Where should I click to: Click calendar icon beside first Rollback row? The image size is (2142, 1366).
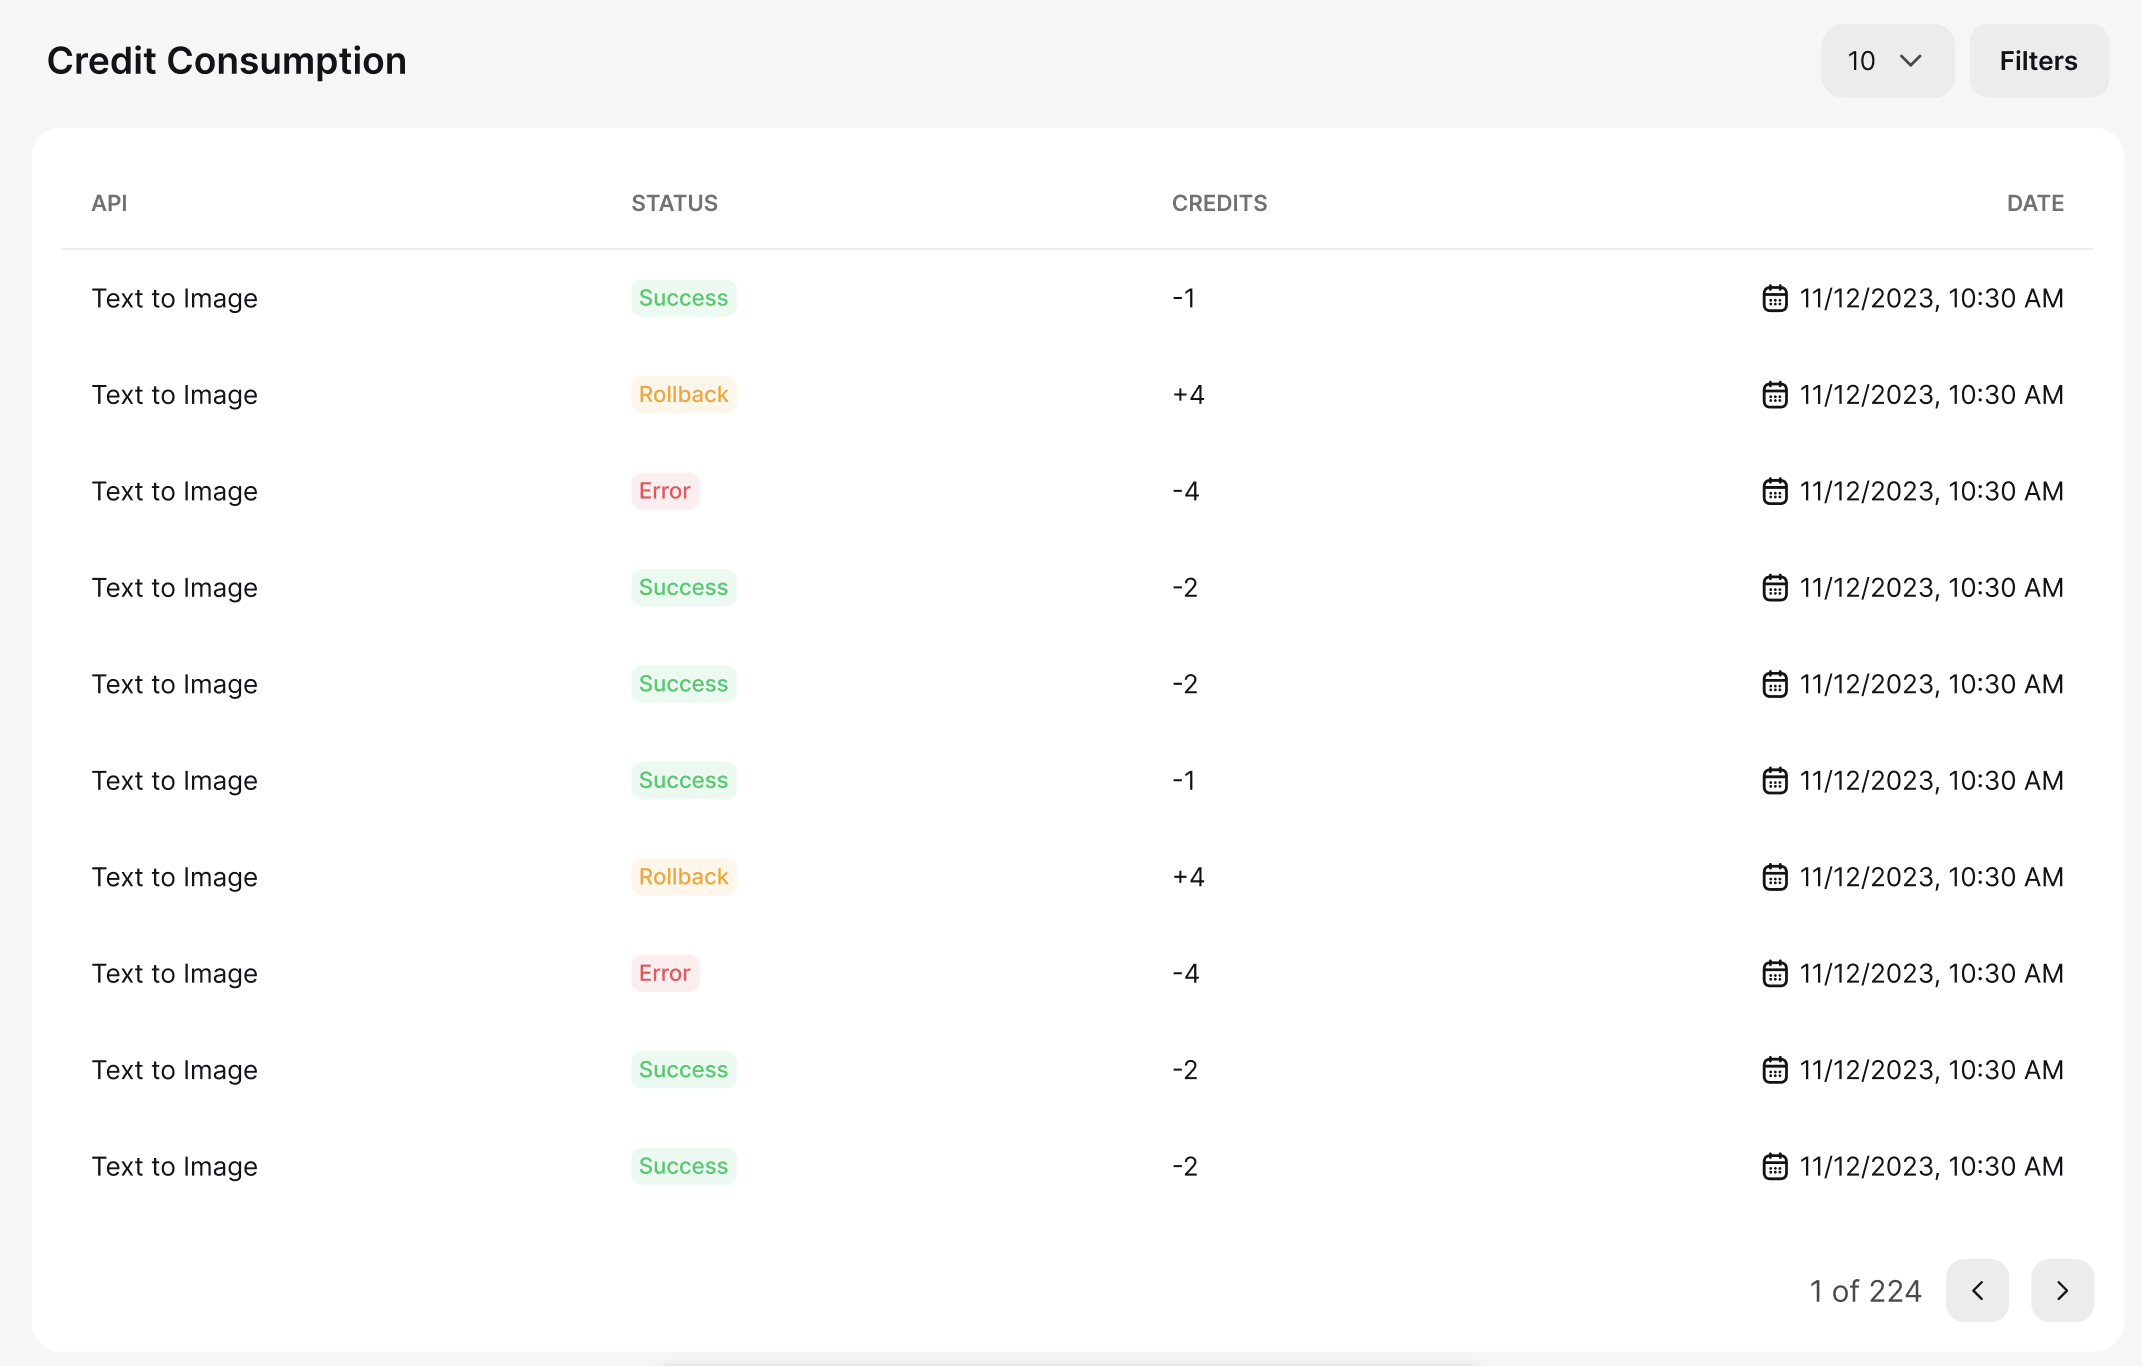tap(1774, 395)
